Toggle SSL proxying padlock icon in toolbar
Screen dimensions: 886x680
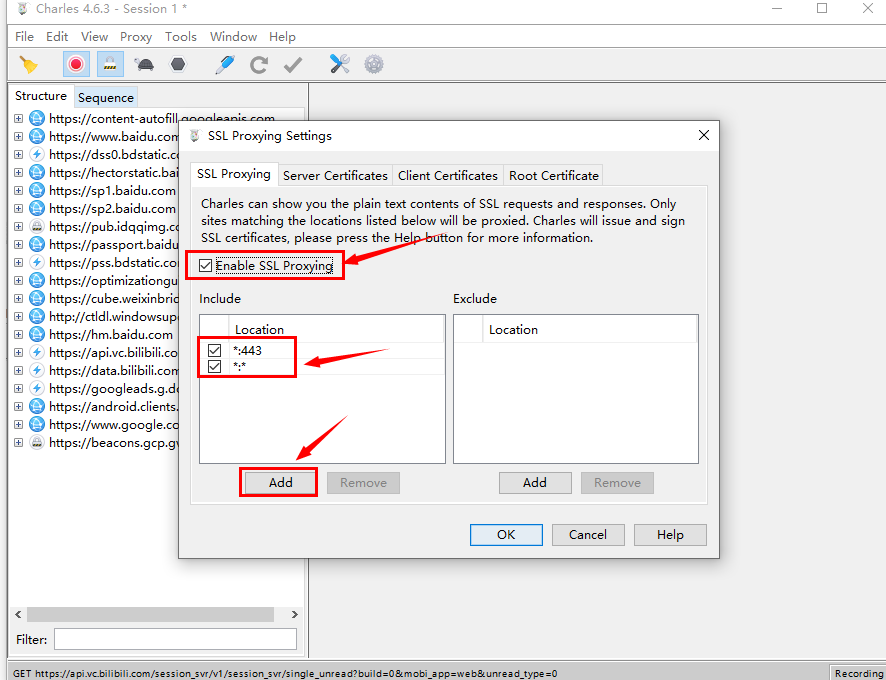click(110, 64)
